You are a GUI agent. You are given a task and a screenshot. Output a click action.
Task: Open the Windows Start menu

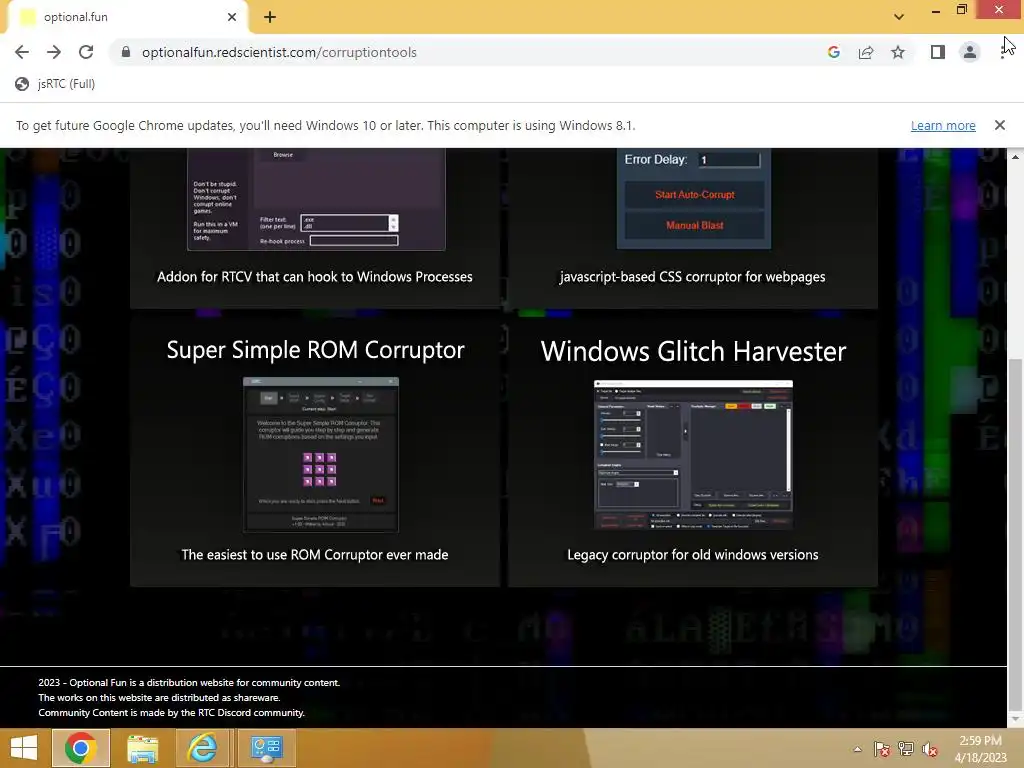24,748
